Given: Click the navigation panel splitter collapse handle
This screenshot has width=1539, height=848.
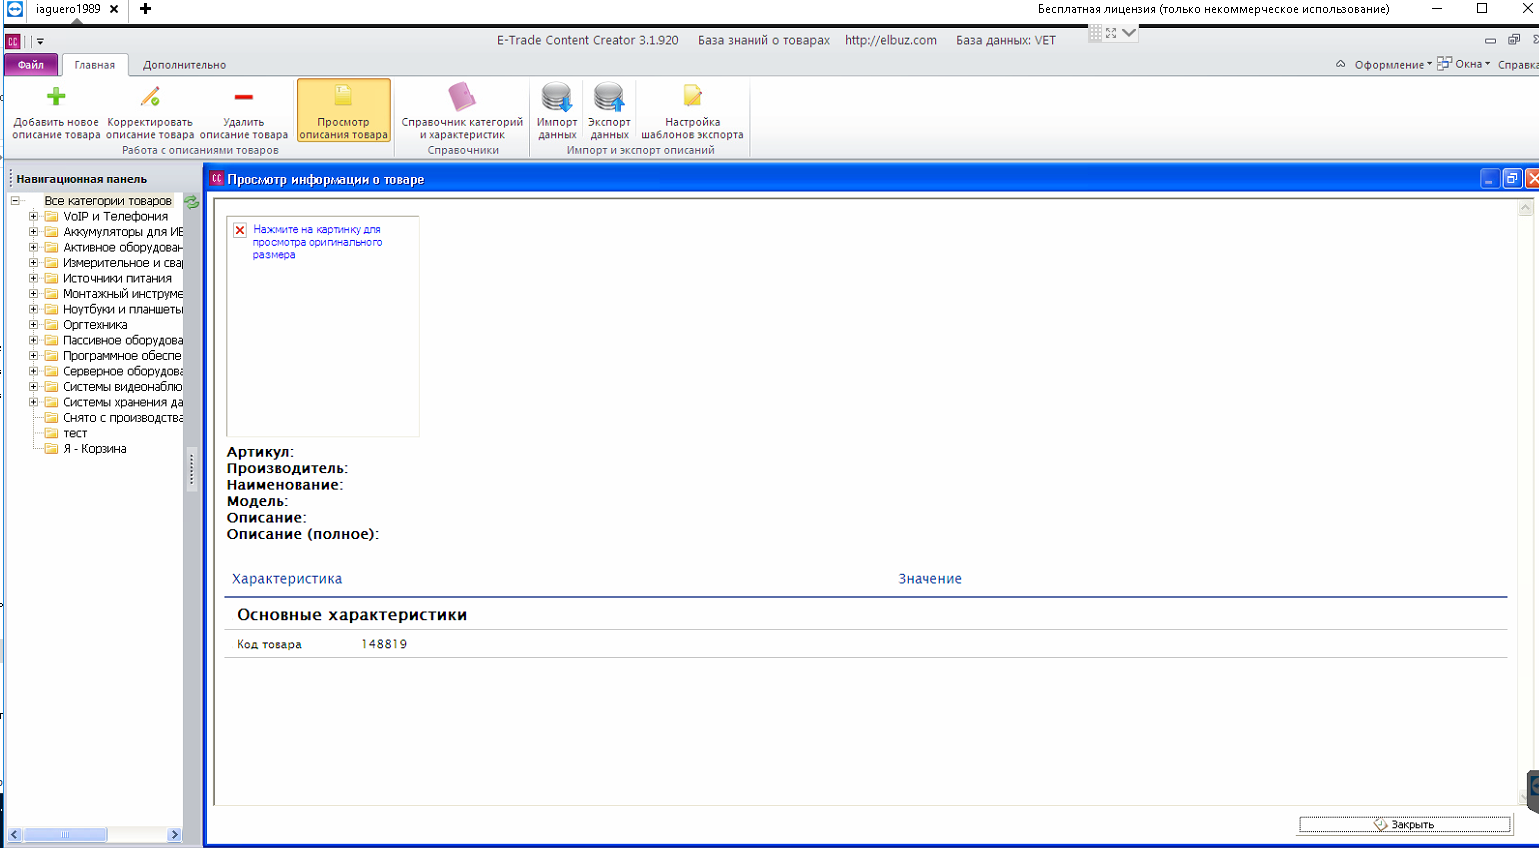Looking at the screenshot, I should pyautogui.click(x=191, y=470).
